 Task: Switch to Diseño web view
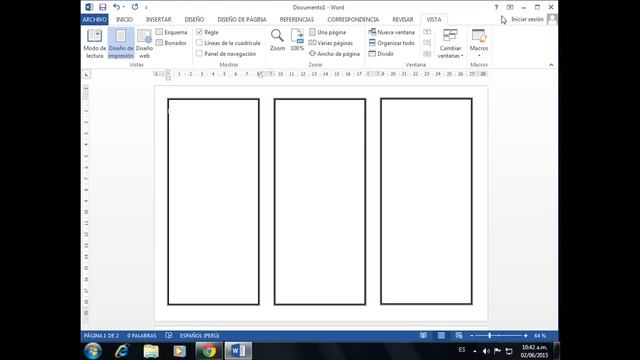144,44
